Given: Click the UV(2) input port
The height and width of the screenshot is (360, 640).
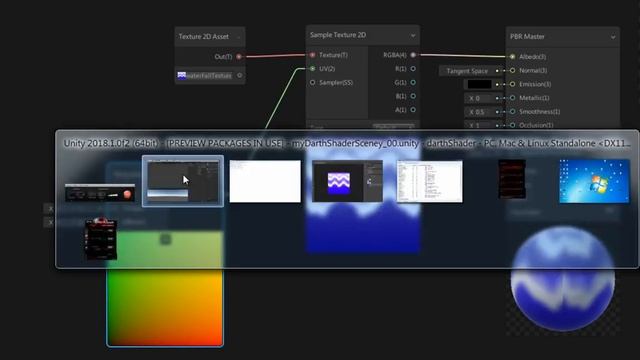Looking at the screenshot, I should (x=312, y=69).
